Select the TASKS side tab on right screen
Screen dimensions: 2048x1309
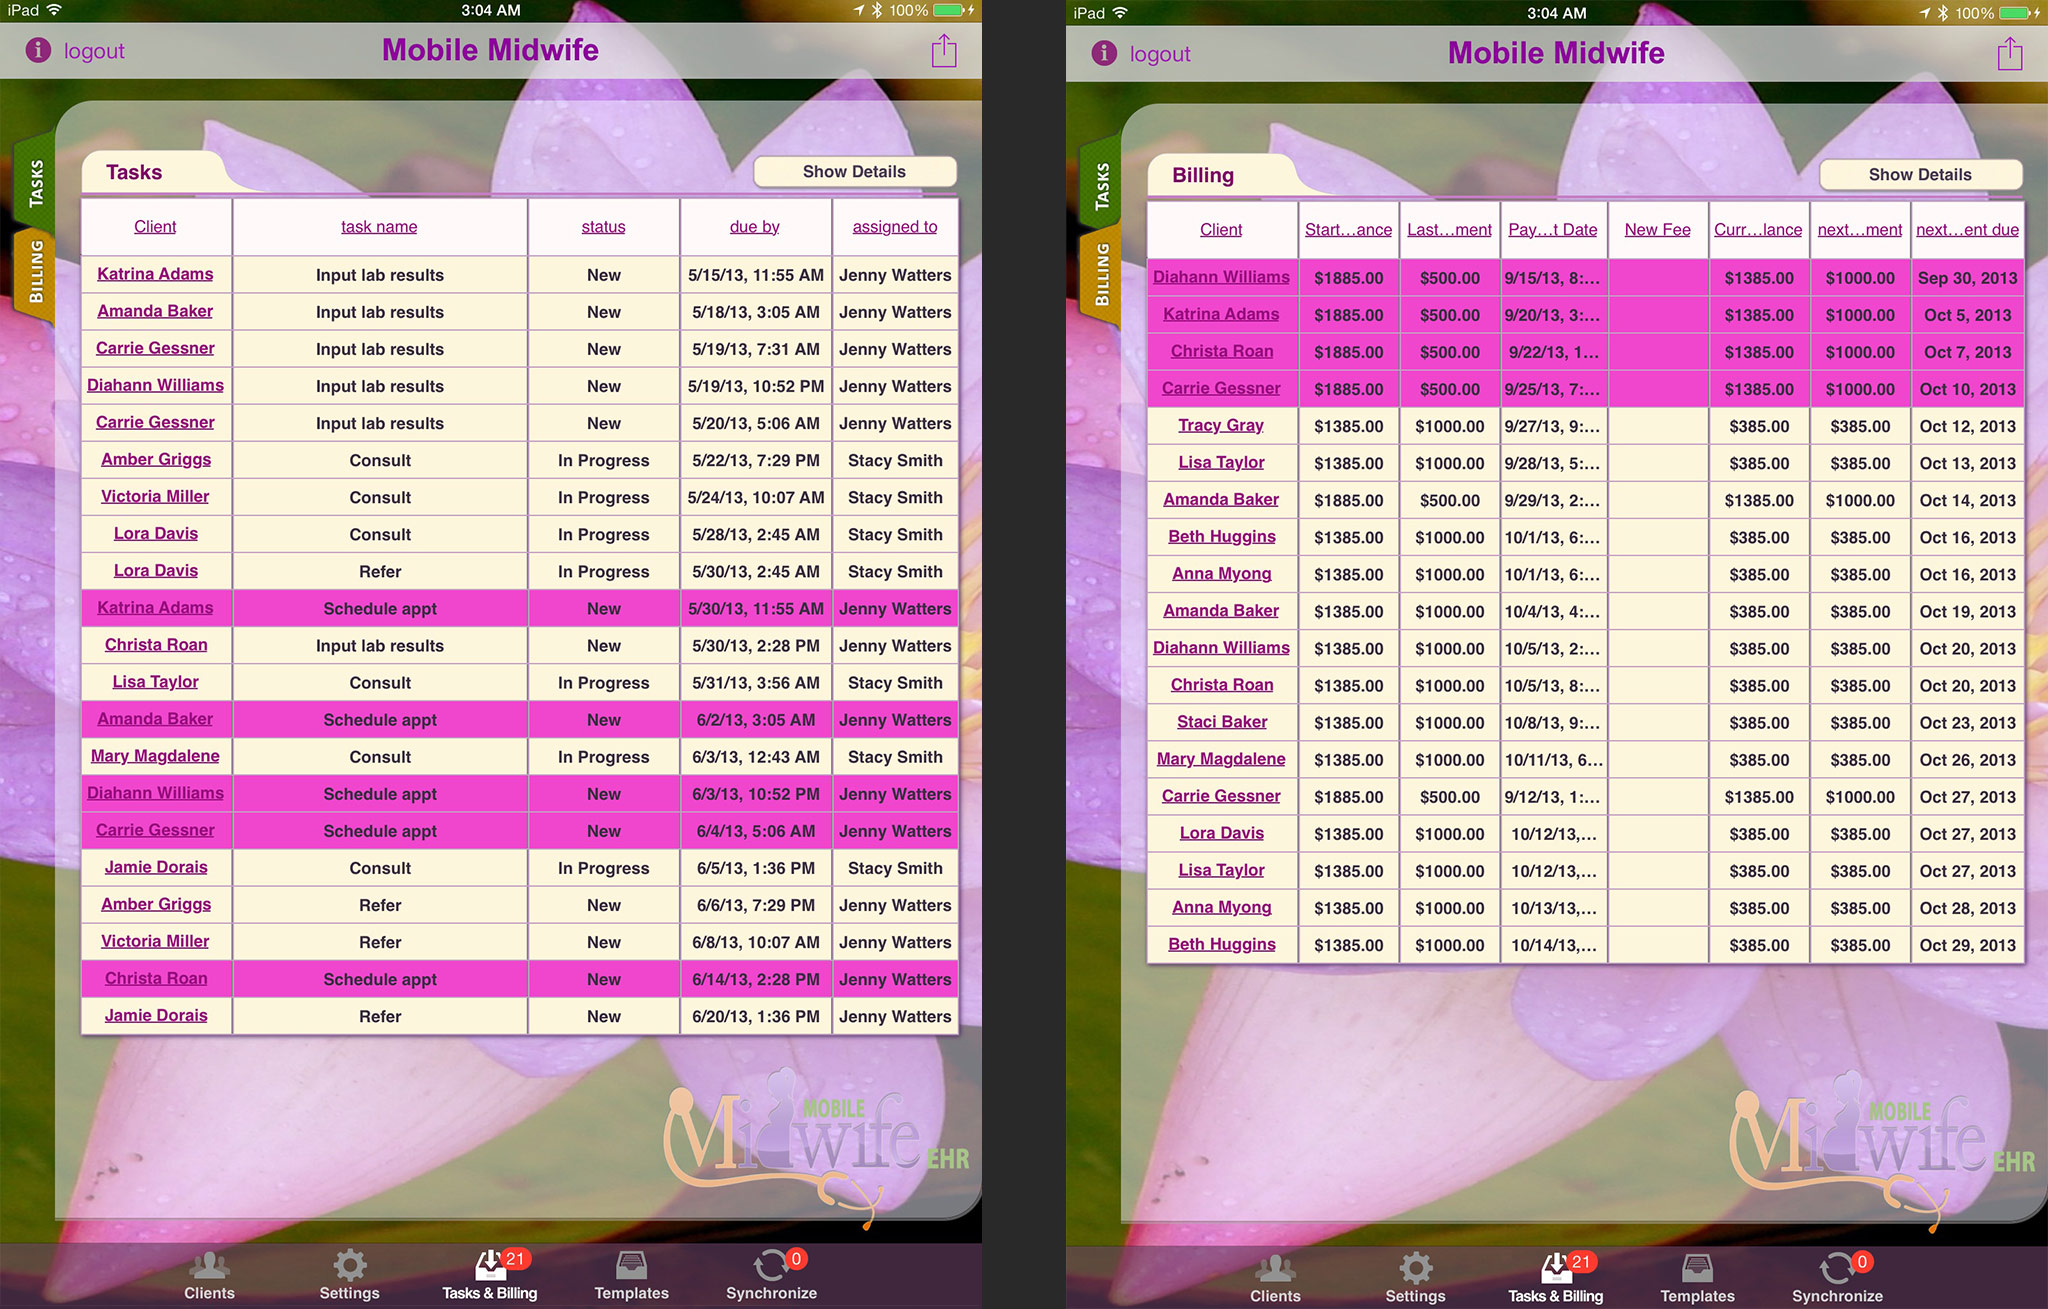[x=1101, y=185]
